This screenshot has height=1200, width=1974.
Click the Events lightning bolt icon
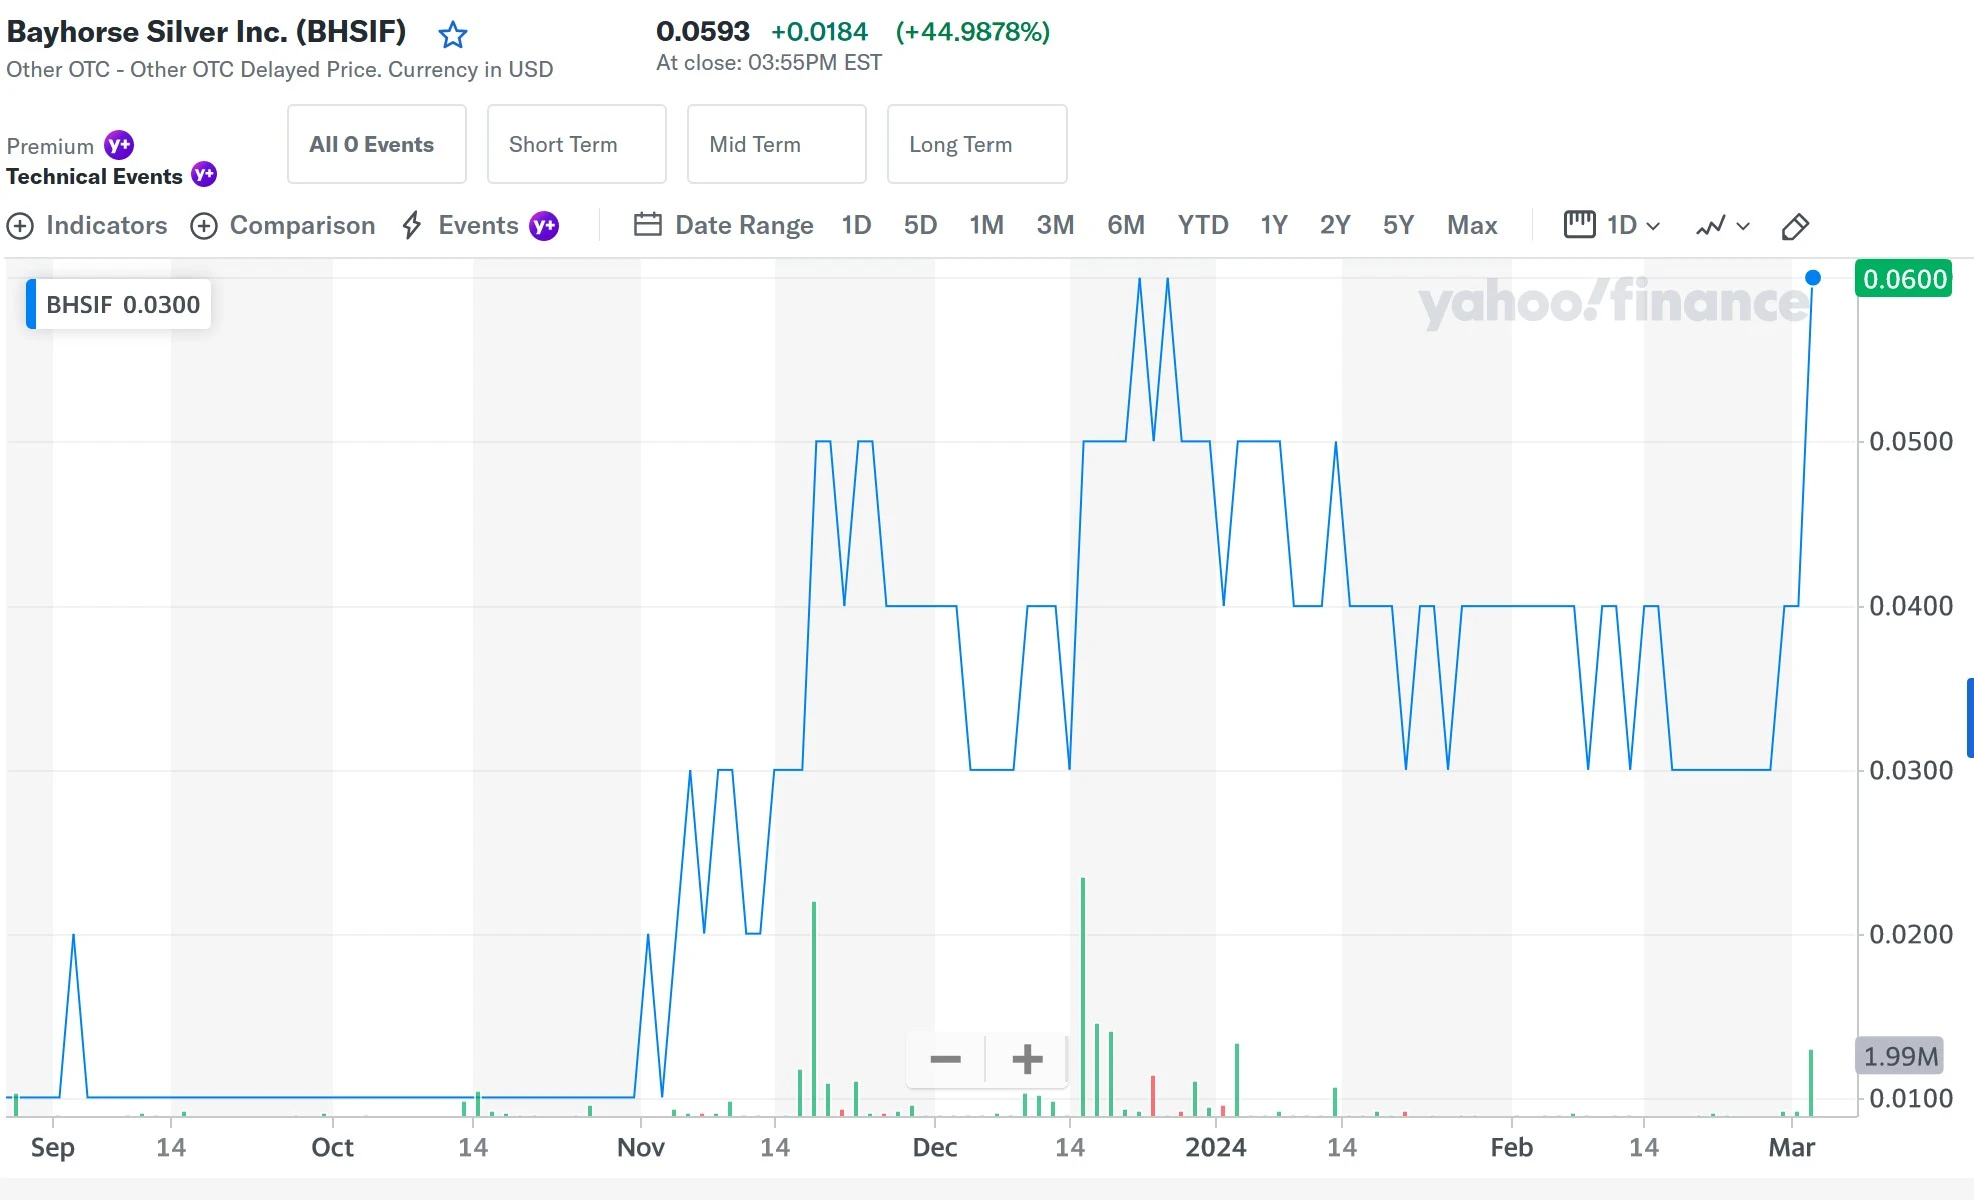(412, 225)
